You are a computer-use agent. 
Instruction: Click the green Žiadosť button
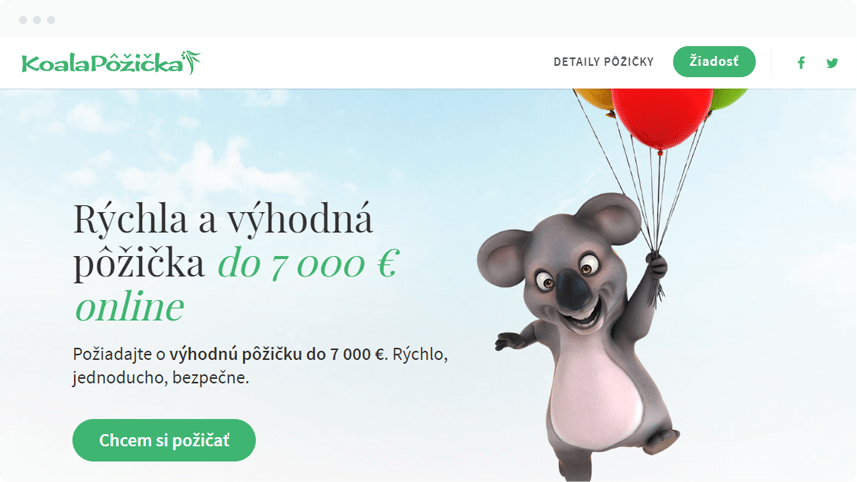pyautogui.click(x=714, y=62)
